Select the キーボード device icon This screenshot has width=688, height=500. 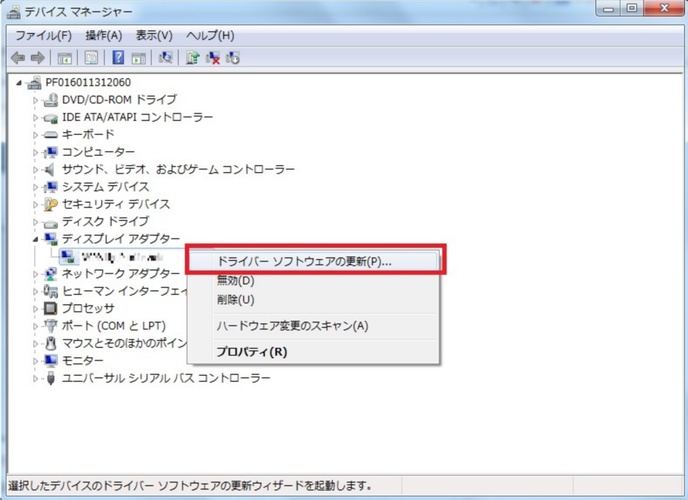50,135
